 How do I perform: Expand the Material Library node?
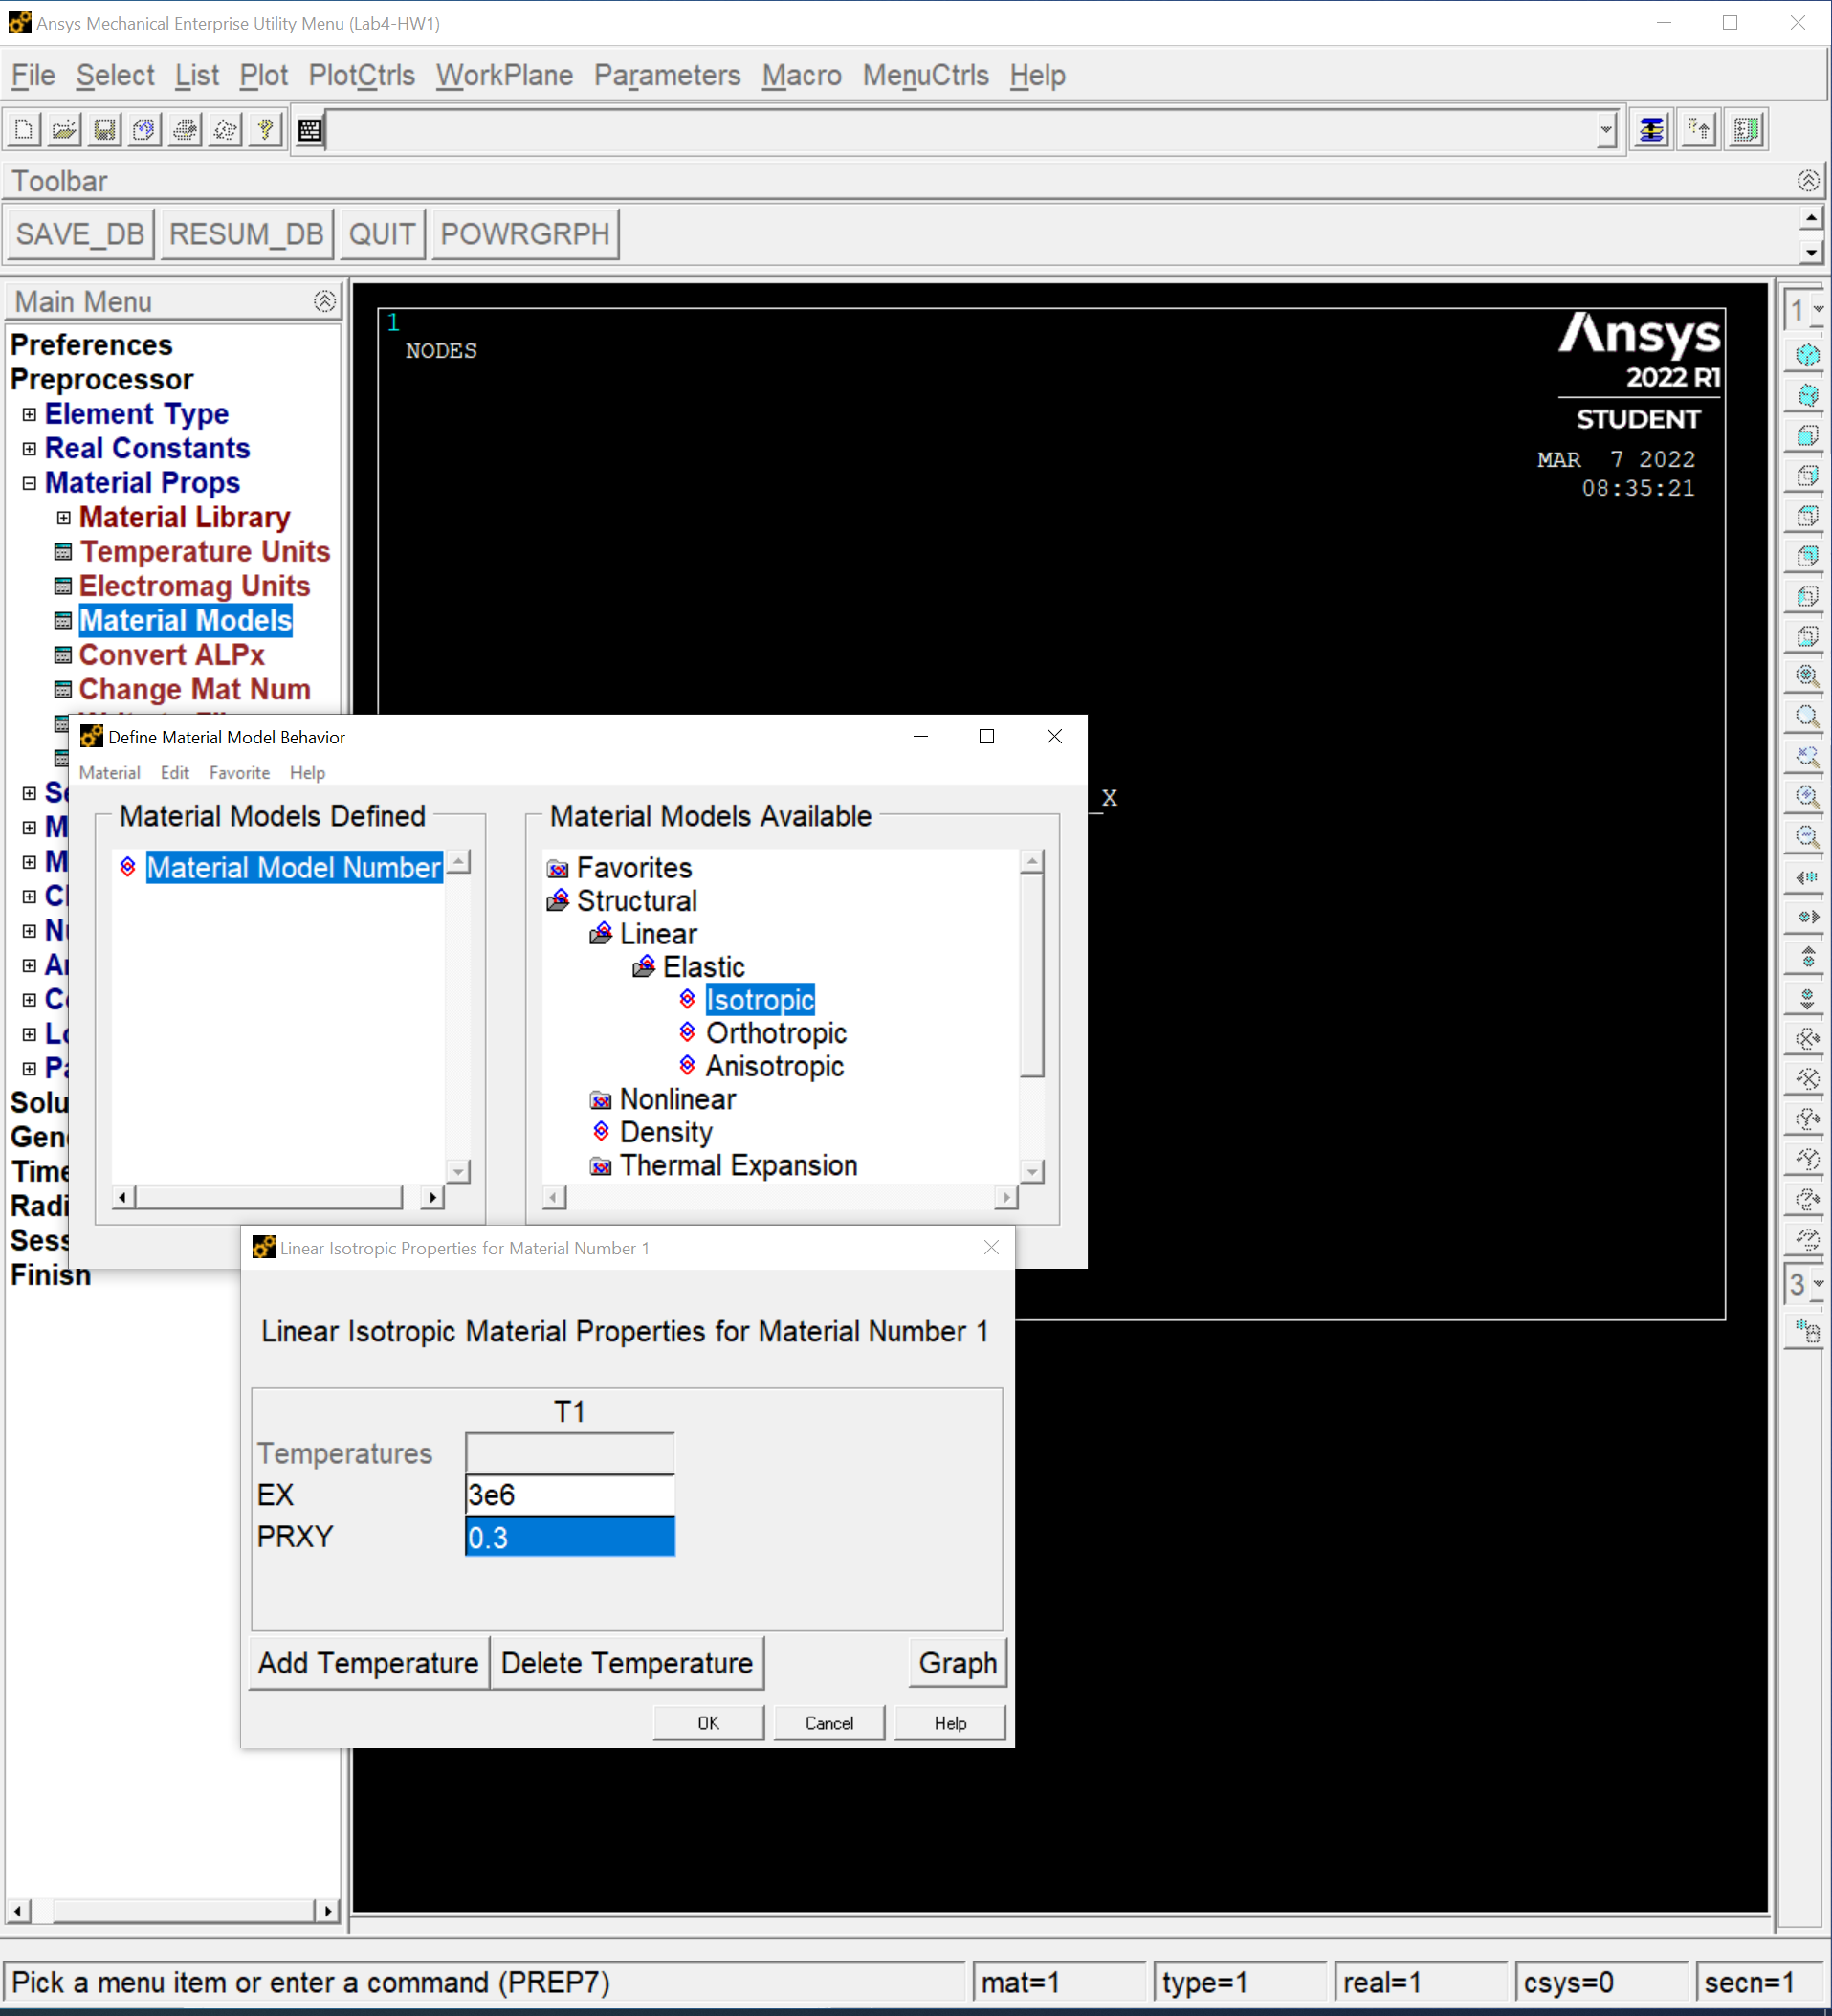63,518
